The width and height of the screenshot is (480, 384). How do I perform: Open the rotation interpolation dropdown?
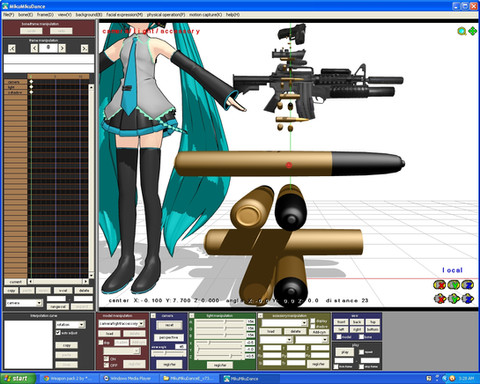[70, 324]
